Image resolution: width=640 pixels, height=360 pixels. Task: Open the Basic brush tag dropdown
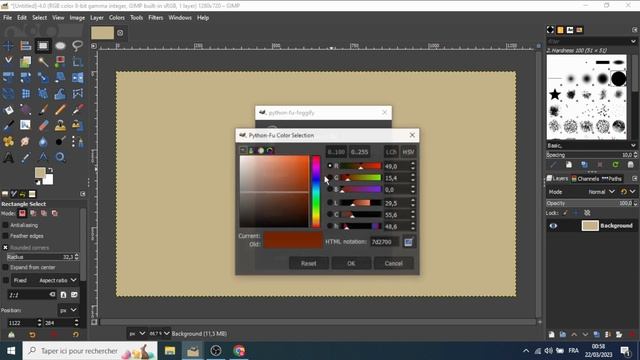pos(592,146)
